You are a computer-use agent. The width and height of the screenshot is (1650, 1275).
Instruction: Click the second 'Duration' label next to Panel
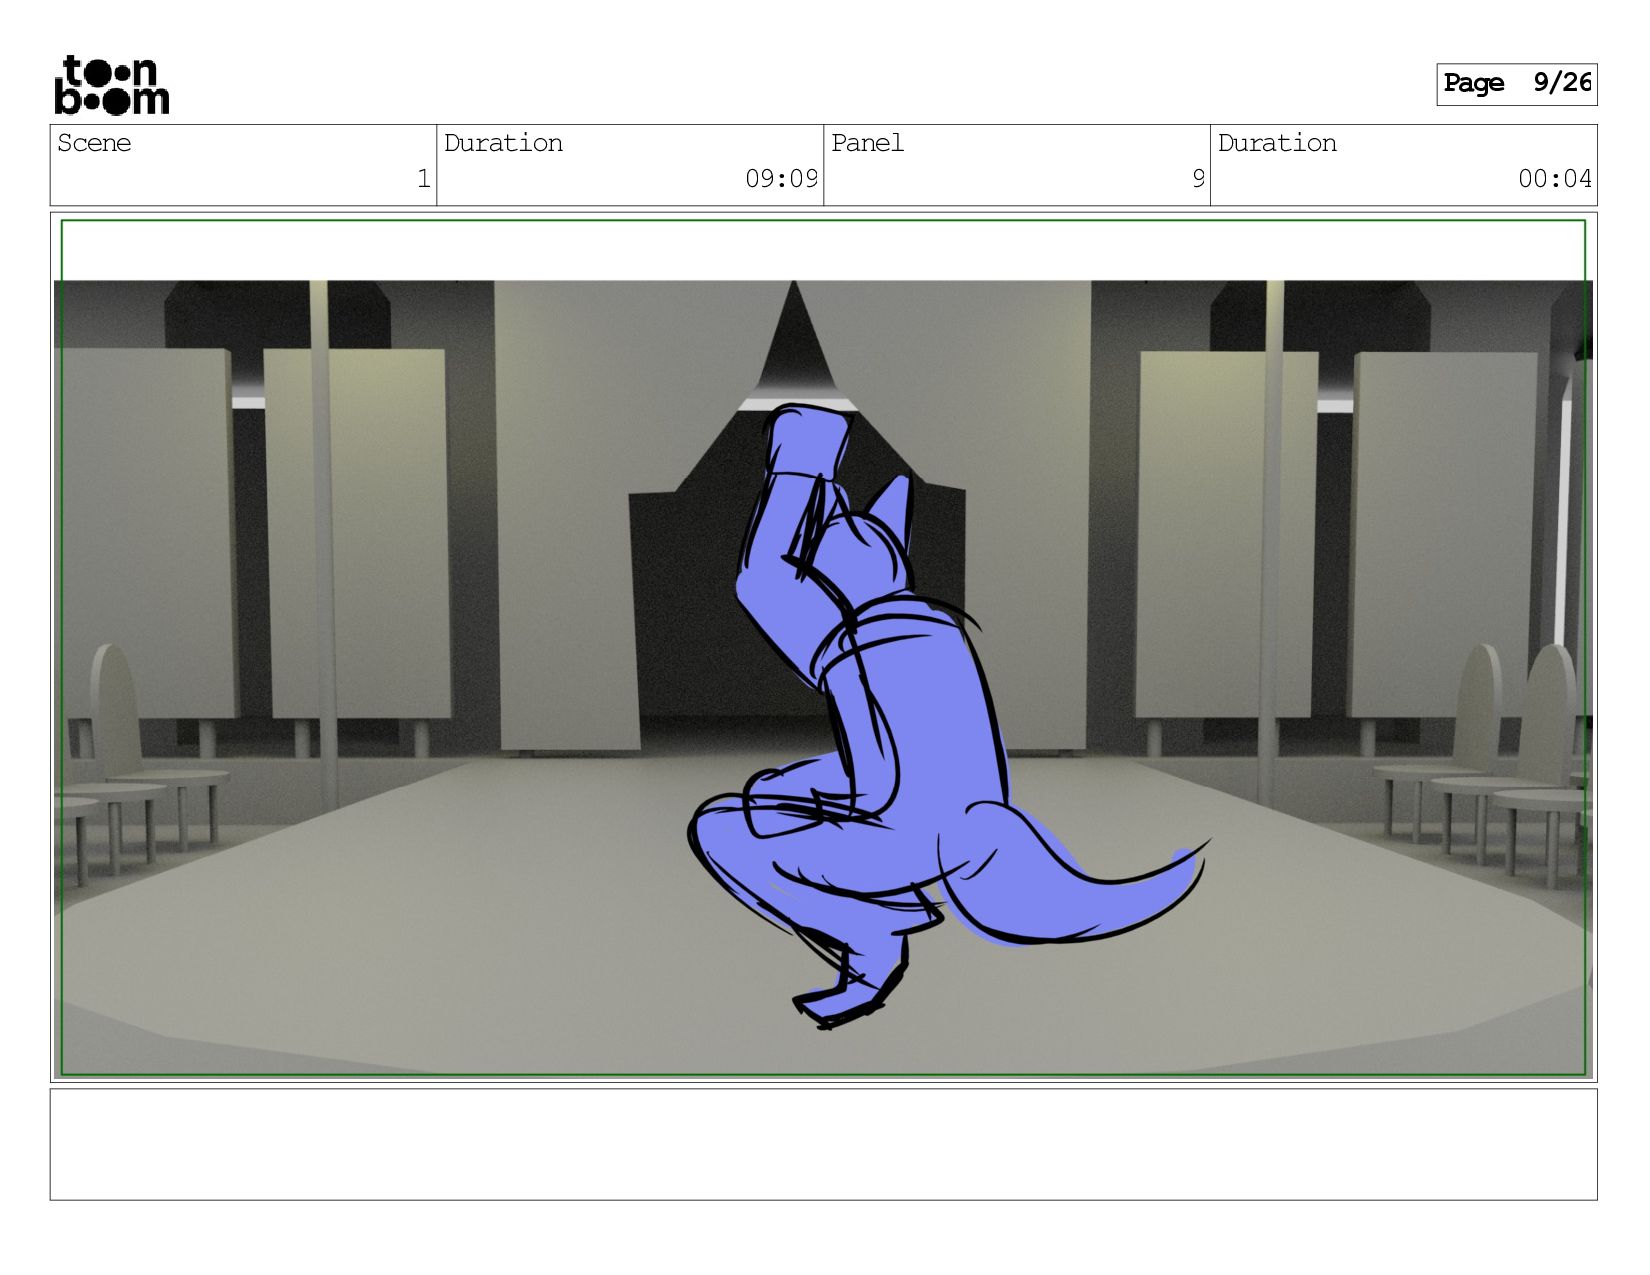click(x=1277, y=143)
